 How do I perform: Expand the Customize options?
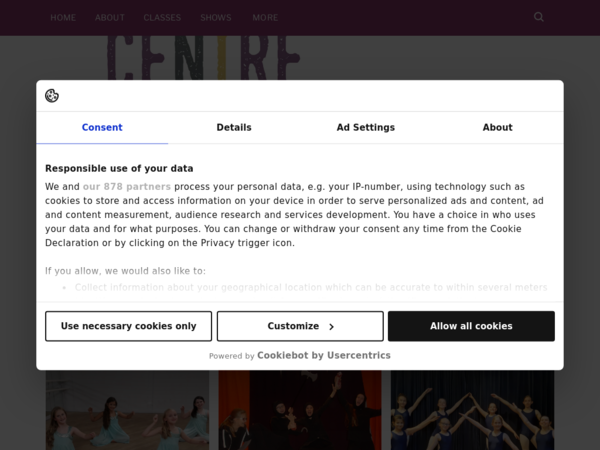tap(300, 326)
